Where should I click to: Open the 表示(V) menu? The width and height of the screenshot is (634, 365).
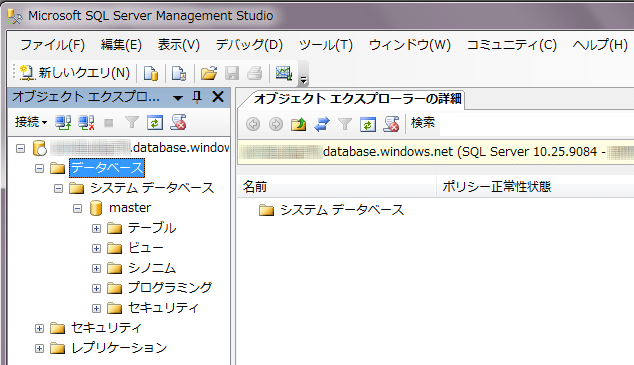point(179,44)
